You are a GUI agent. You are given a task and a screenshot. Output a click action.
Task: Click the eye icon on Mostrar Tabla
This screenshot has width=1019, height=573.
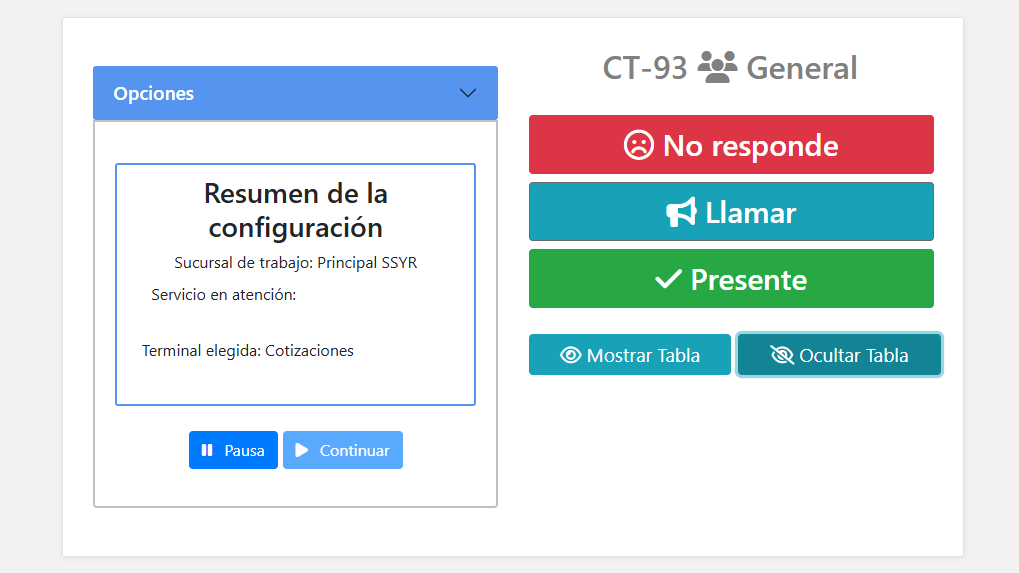pos(570,355)
